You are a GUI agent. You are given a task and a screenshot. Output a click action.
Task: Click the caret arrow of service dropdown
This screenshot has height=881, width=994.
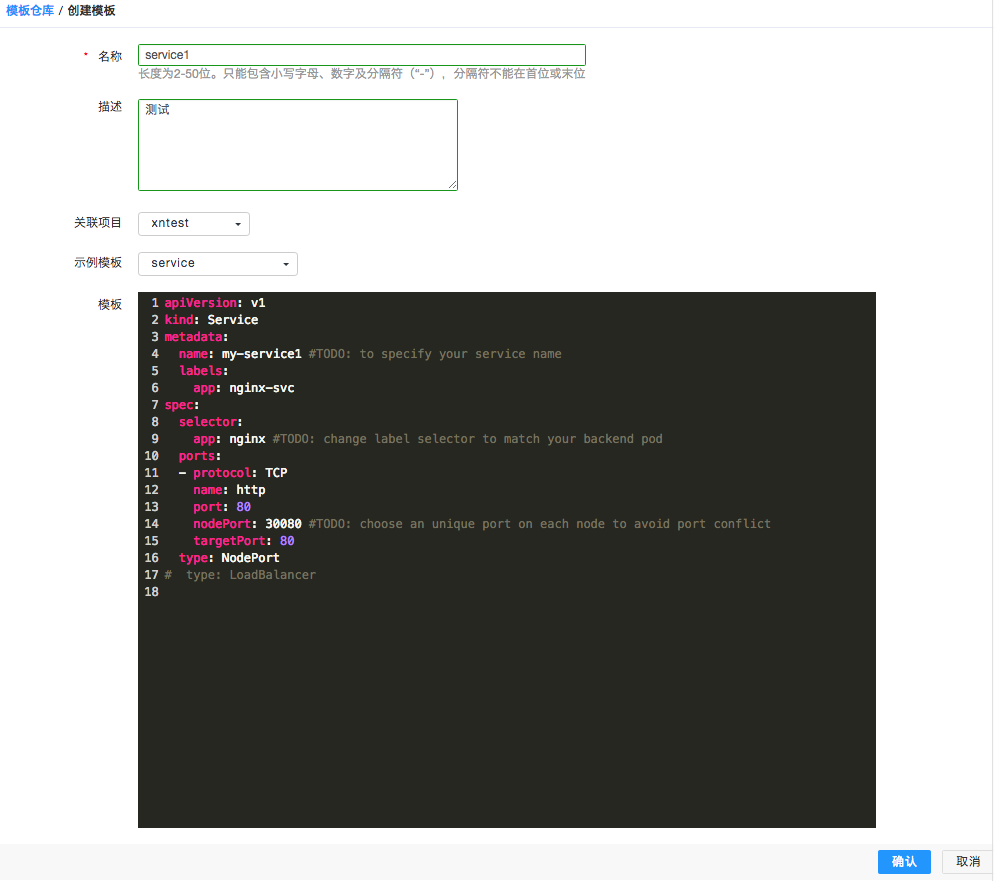285,265
